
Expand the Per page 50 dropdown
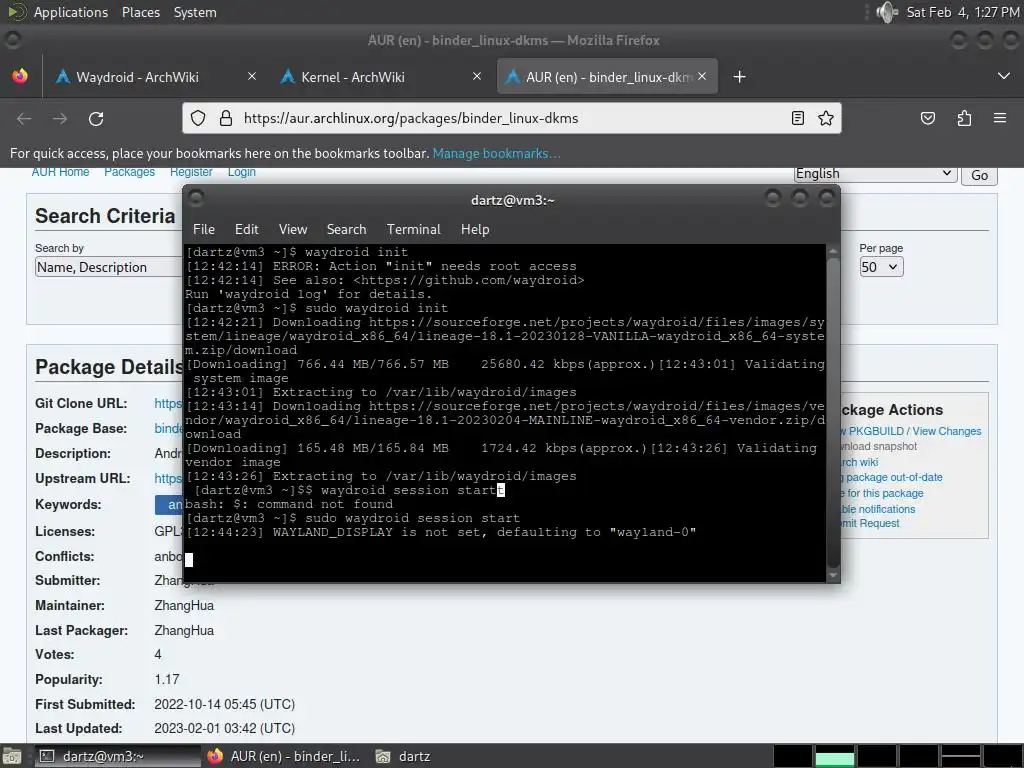click(x=881, y=267)
